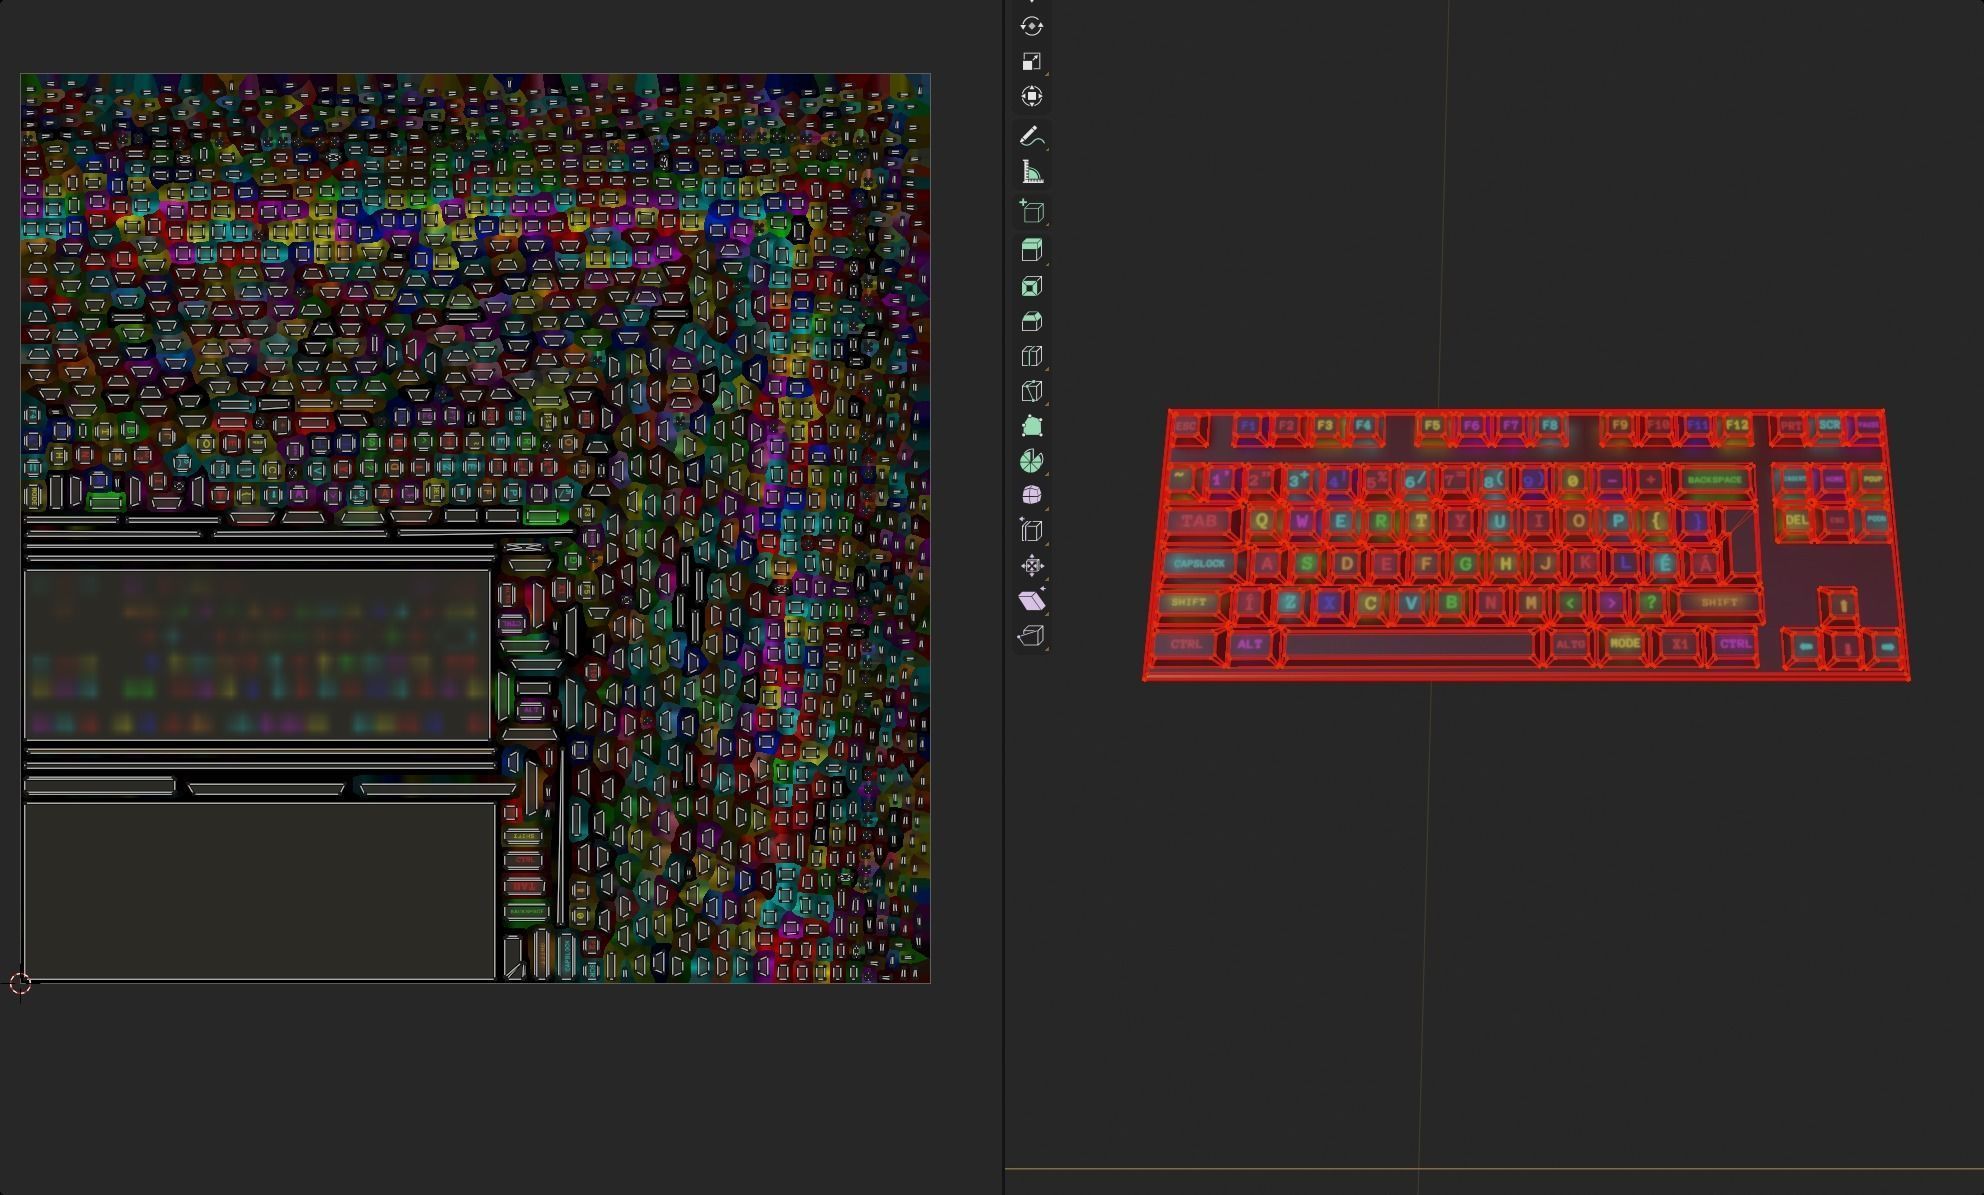Screen dimensions: 1984x1195
Task: Activate the Loop Cut tool
Action: (1031, 357)
